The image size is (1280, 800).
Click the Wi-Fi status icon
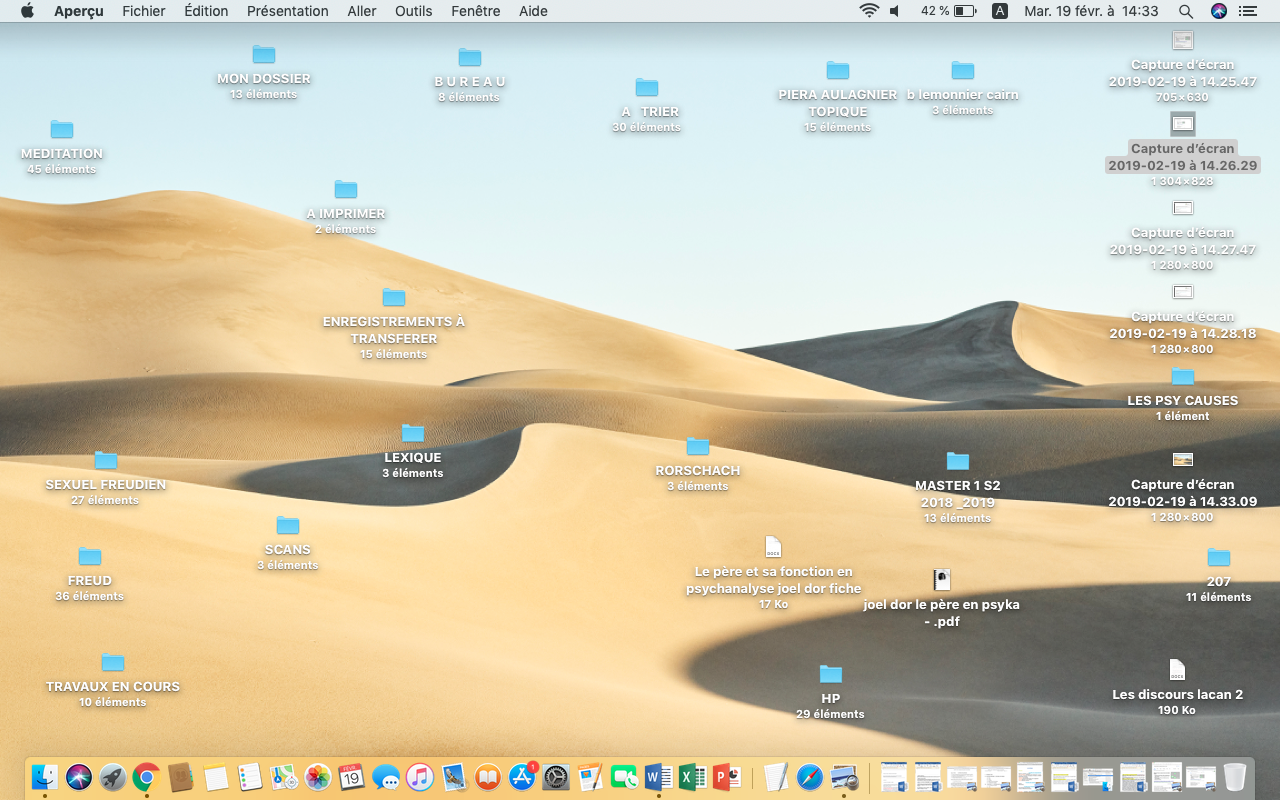pyautogui.click(x=869, y=11)
